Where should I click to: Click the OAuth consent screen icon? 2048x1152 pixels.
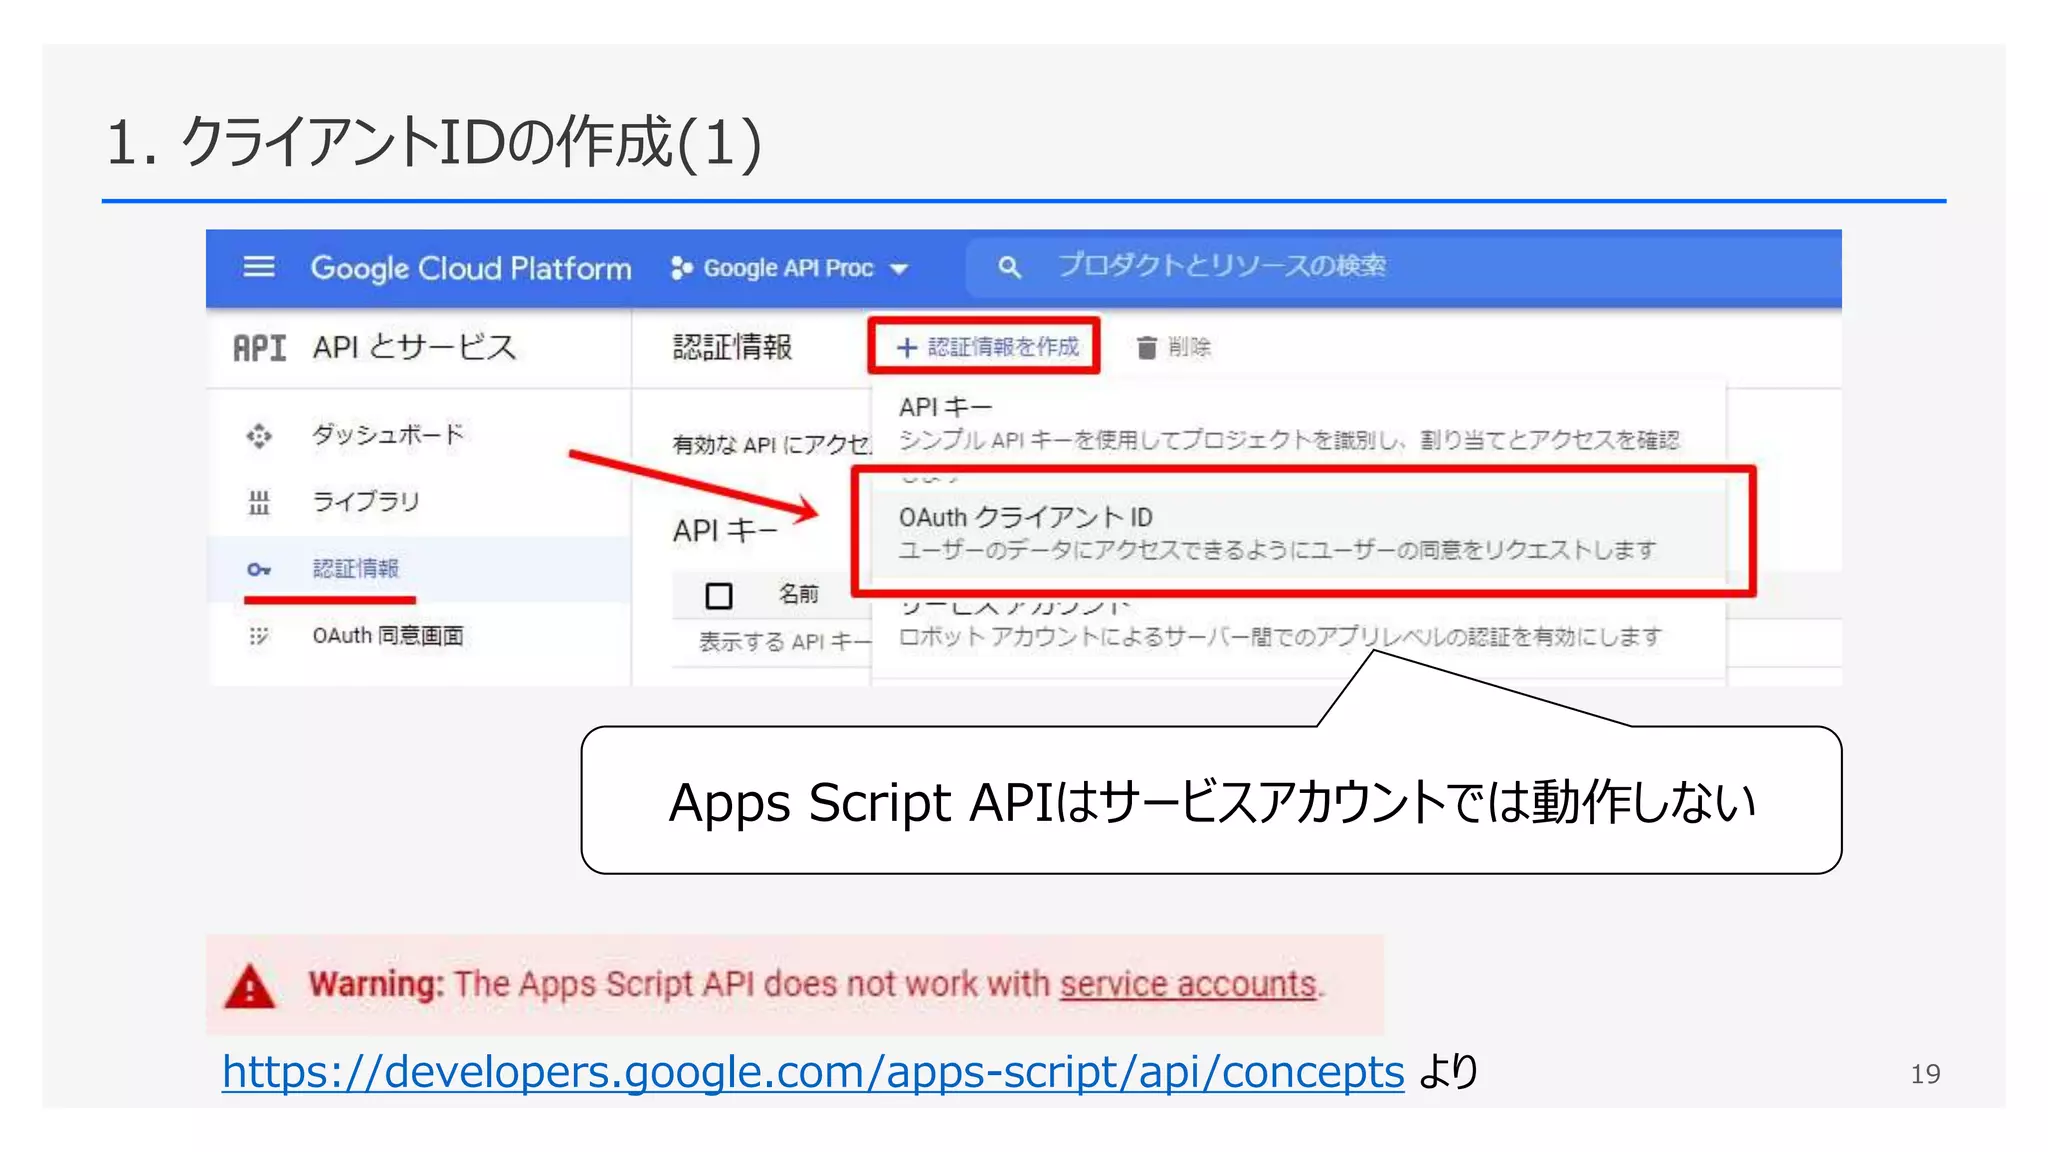(259, 636)
